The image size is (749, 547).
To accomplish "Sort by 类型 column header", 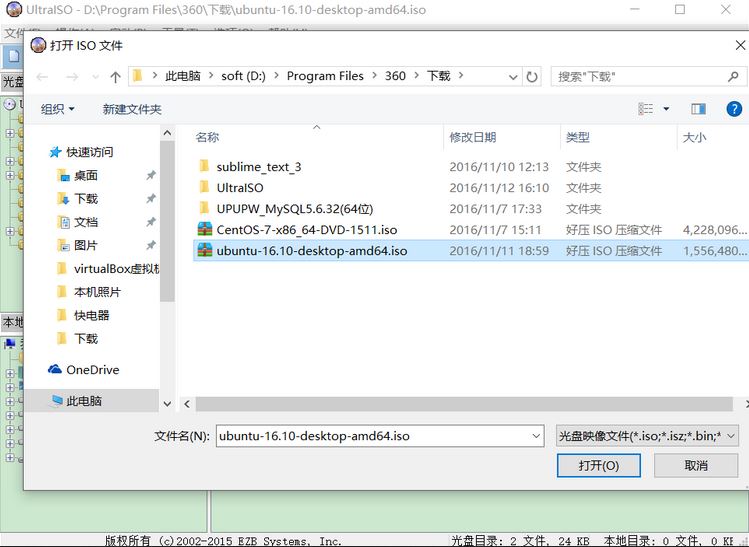I will 578,138.
